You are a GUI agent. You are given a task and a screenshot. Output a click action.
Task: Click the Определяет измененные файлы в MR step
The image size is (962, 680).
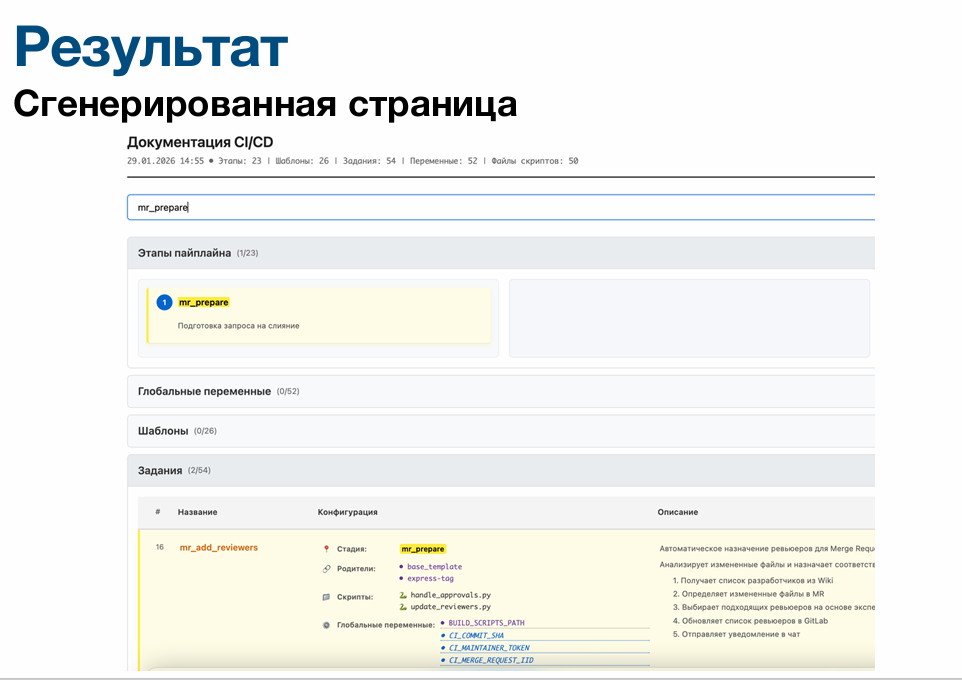[x=753, y=593]
